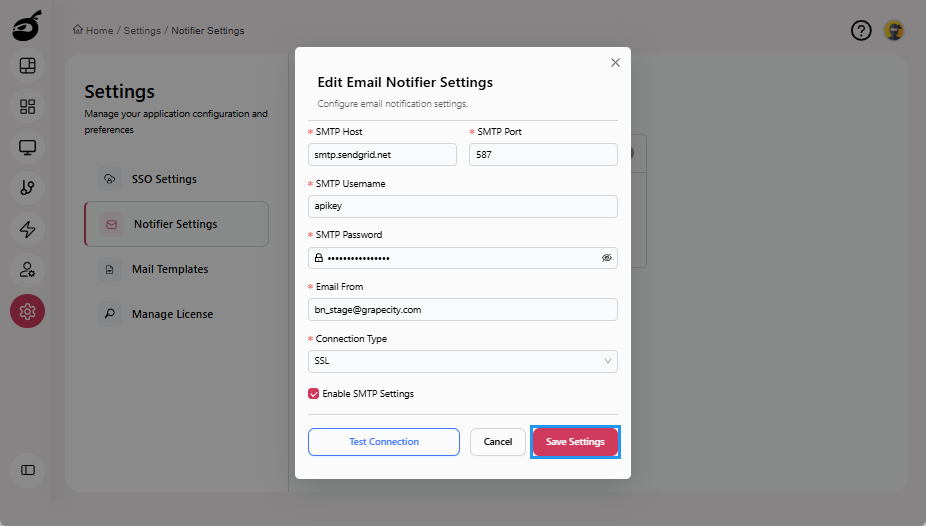Select Mail Templates menu item
The height and width of the screenshot is (526, 926).
click(177, 269)
